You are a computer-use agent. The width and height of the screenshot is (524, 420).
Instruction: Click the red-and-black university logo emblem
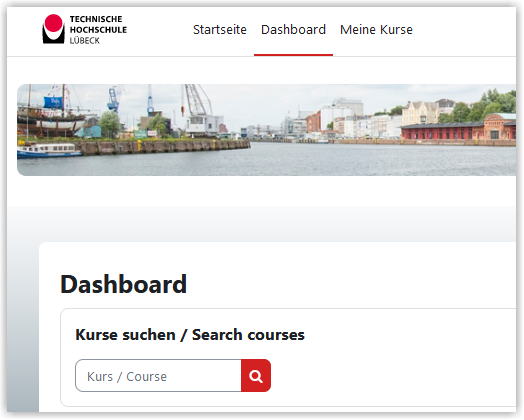pyautogui.click(x=53, y=29)
